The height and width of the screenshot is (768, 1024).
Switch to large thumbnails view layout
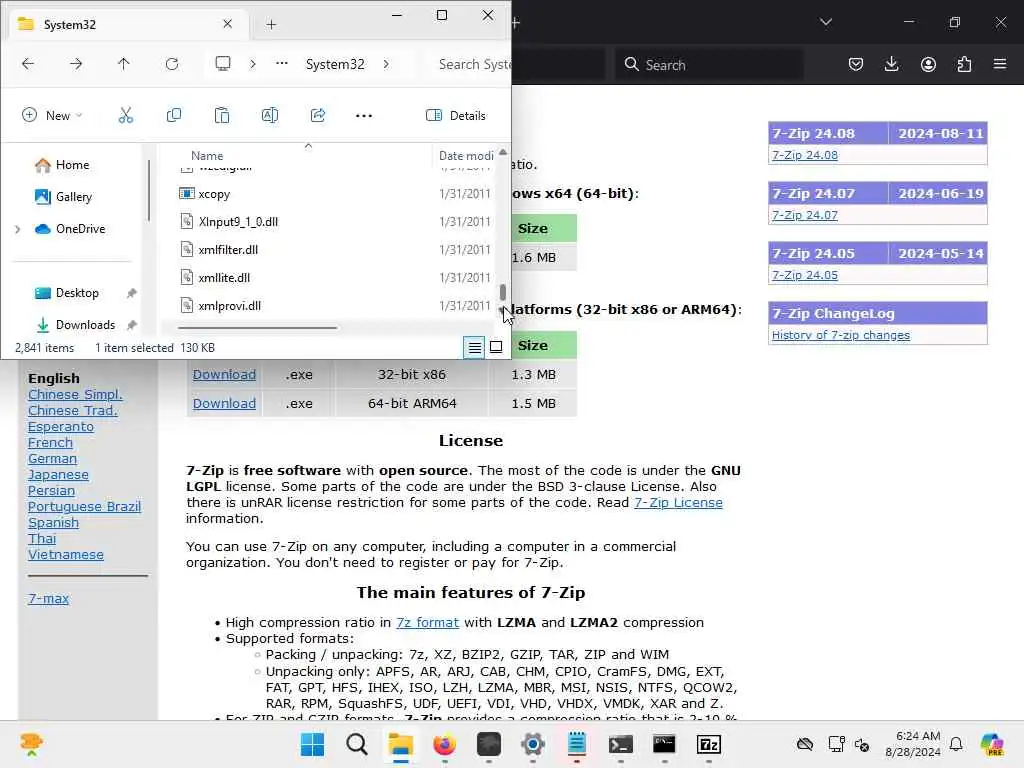tap(496, 347)
